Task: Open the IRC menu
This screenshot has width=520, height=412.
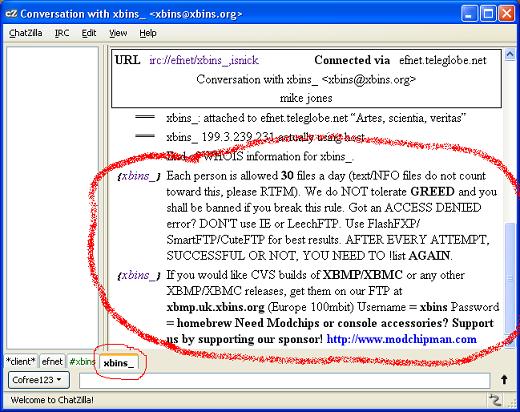Action: click(x=62, y=33)
